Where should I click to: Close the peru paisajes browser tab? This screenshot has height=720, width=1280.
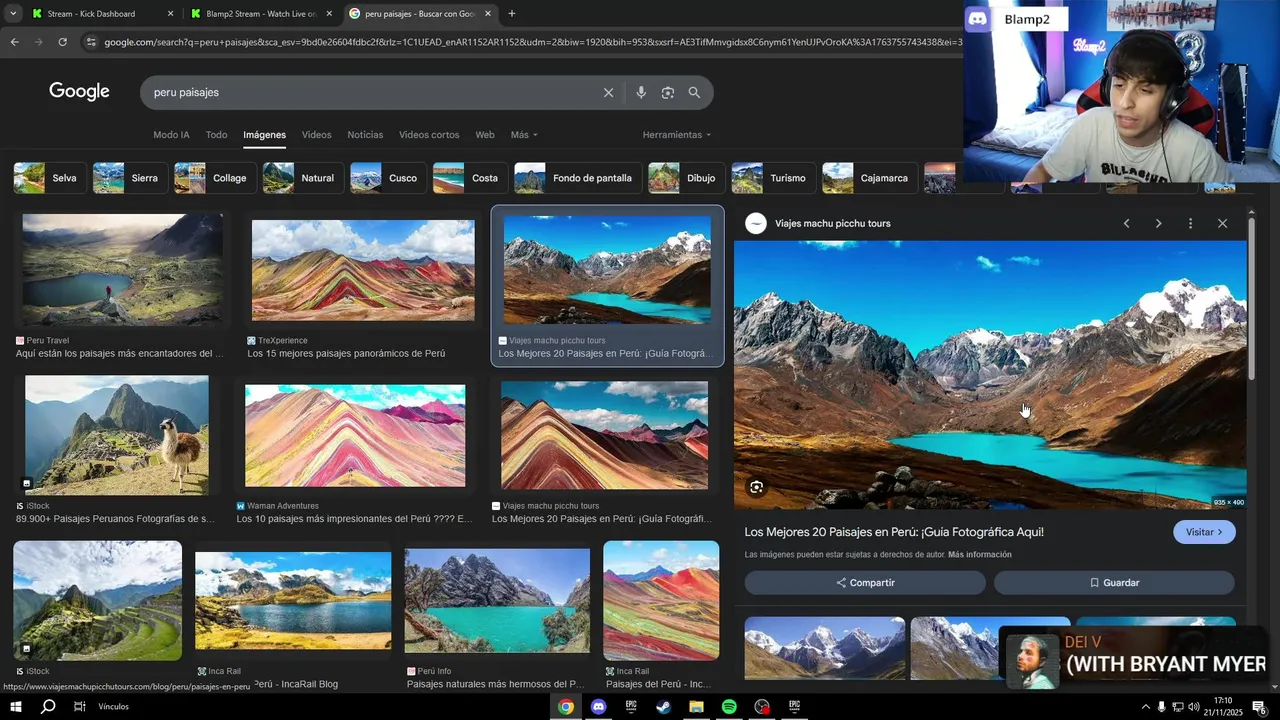pyautogui.click(x=488, y=14)
